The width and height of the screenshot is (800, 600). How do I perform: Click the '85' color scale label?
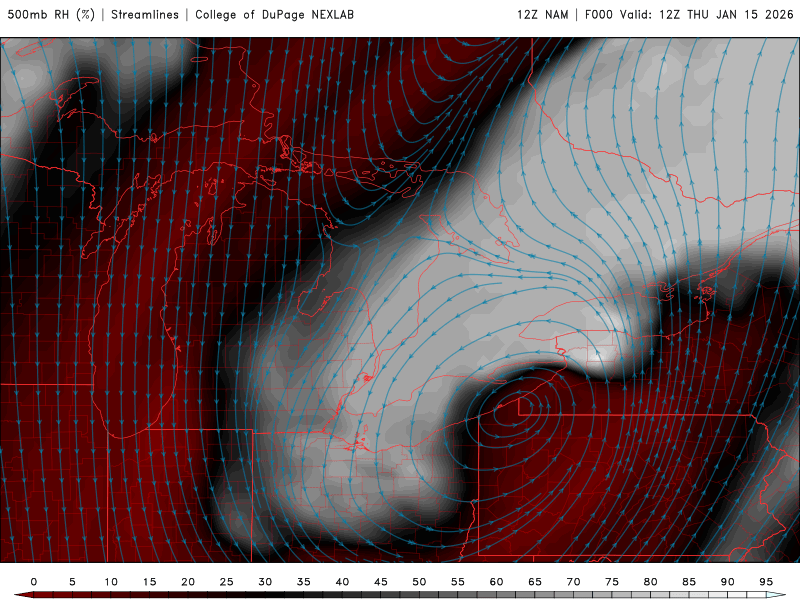(x=689, y=582)
